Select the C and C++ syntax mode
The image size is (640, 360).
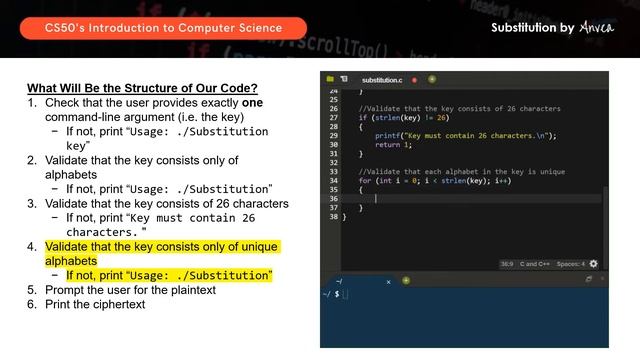535,264
